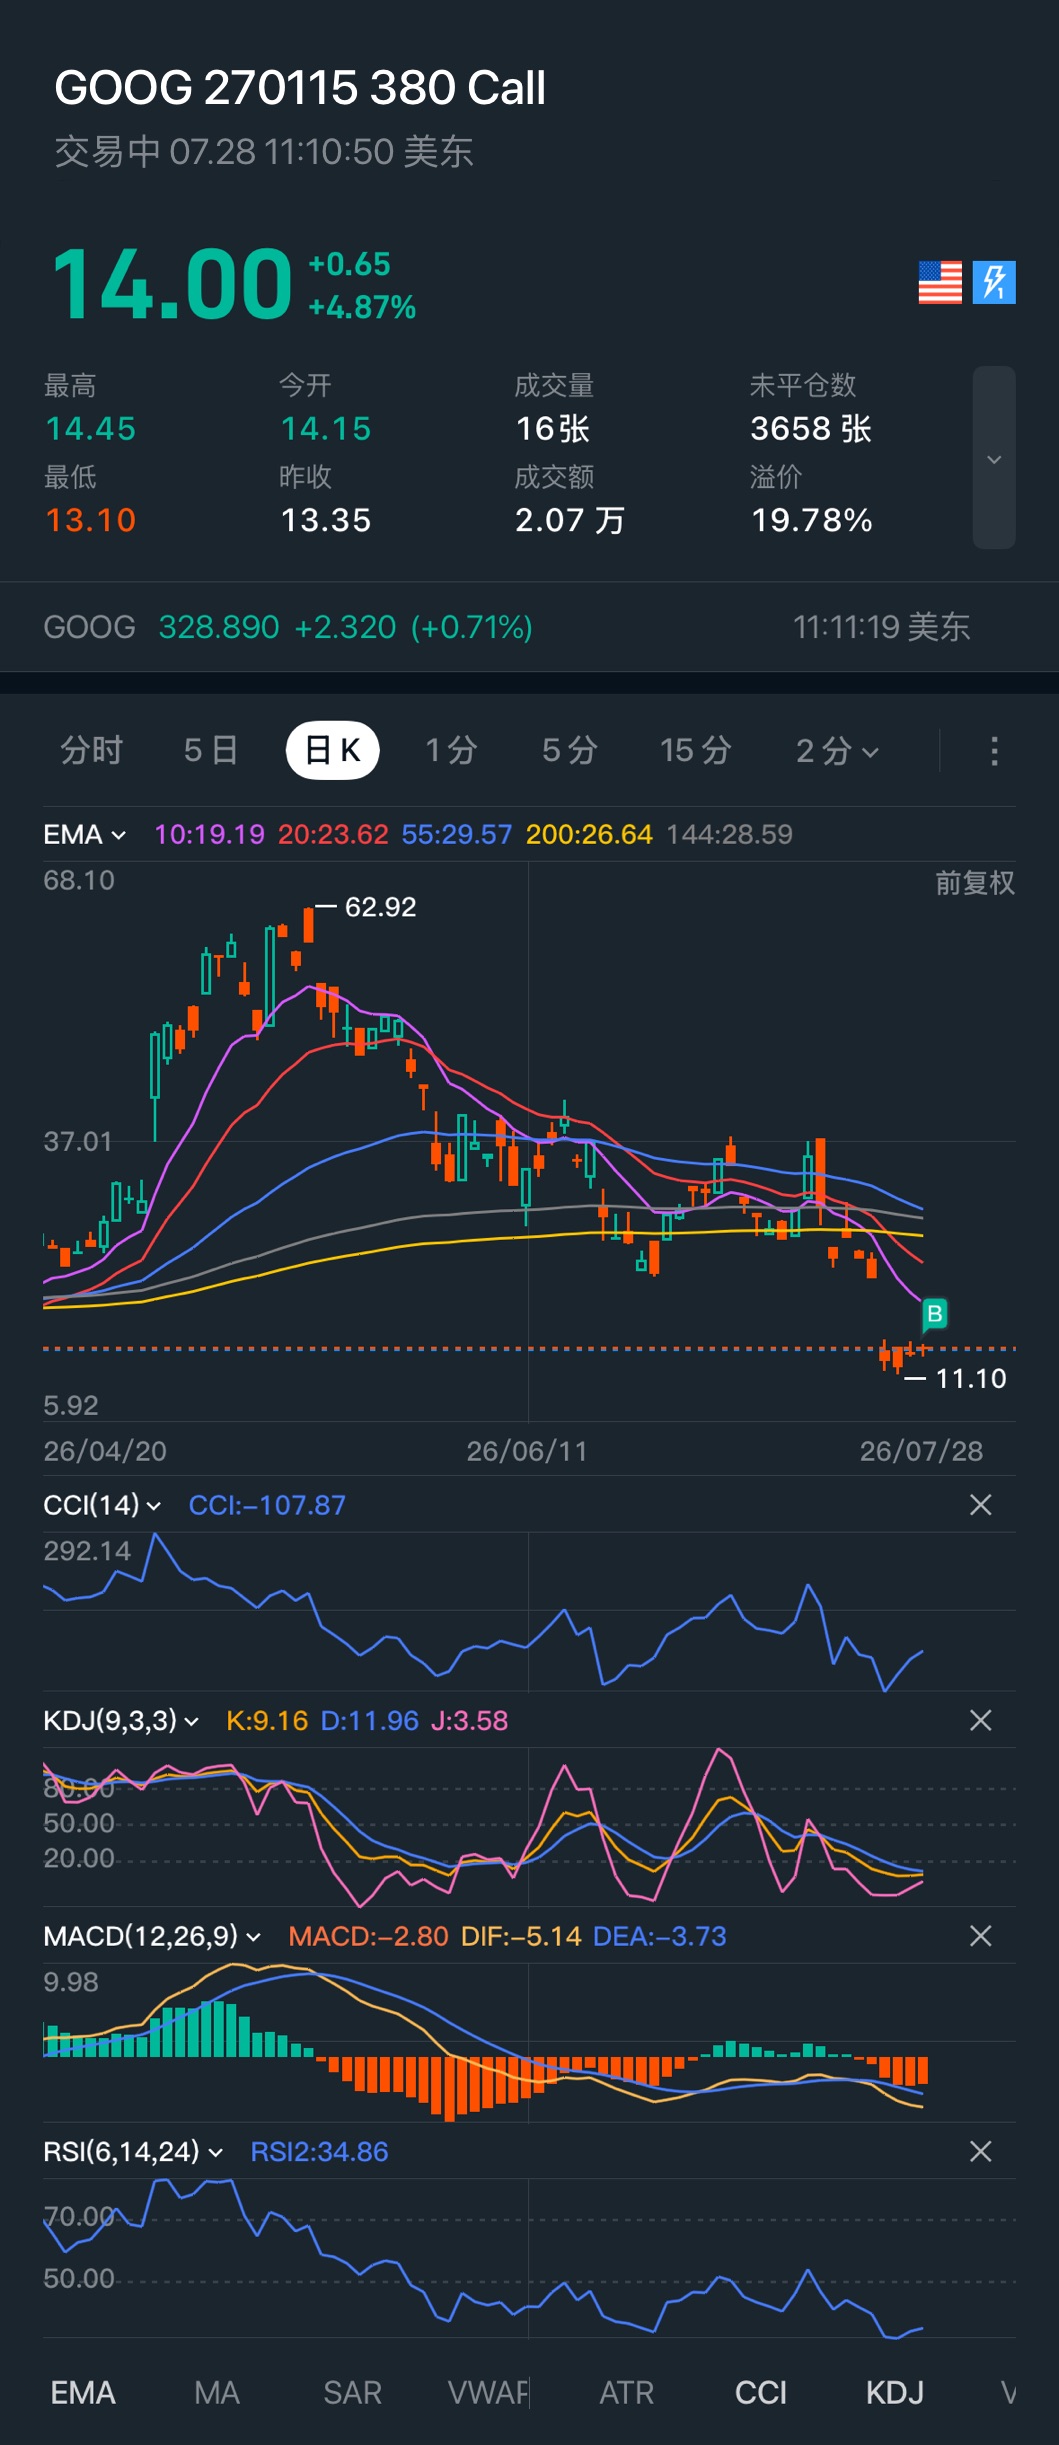Close the MACD(12,26,9) indicator panel
1059x2445 pixels.
click(981, 1936)
